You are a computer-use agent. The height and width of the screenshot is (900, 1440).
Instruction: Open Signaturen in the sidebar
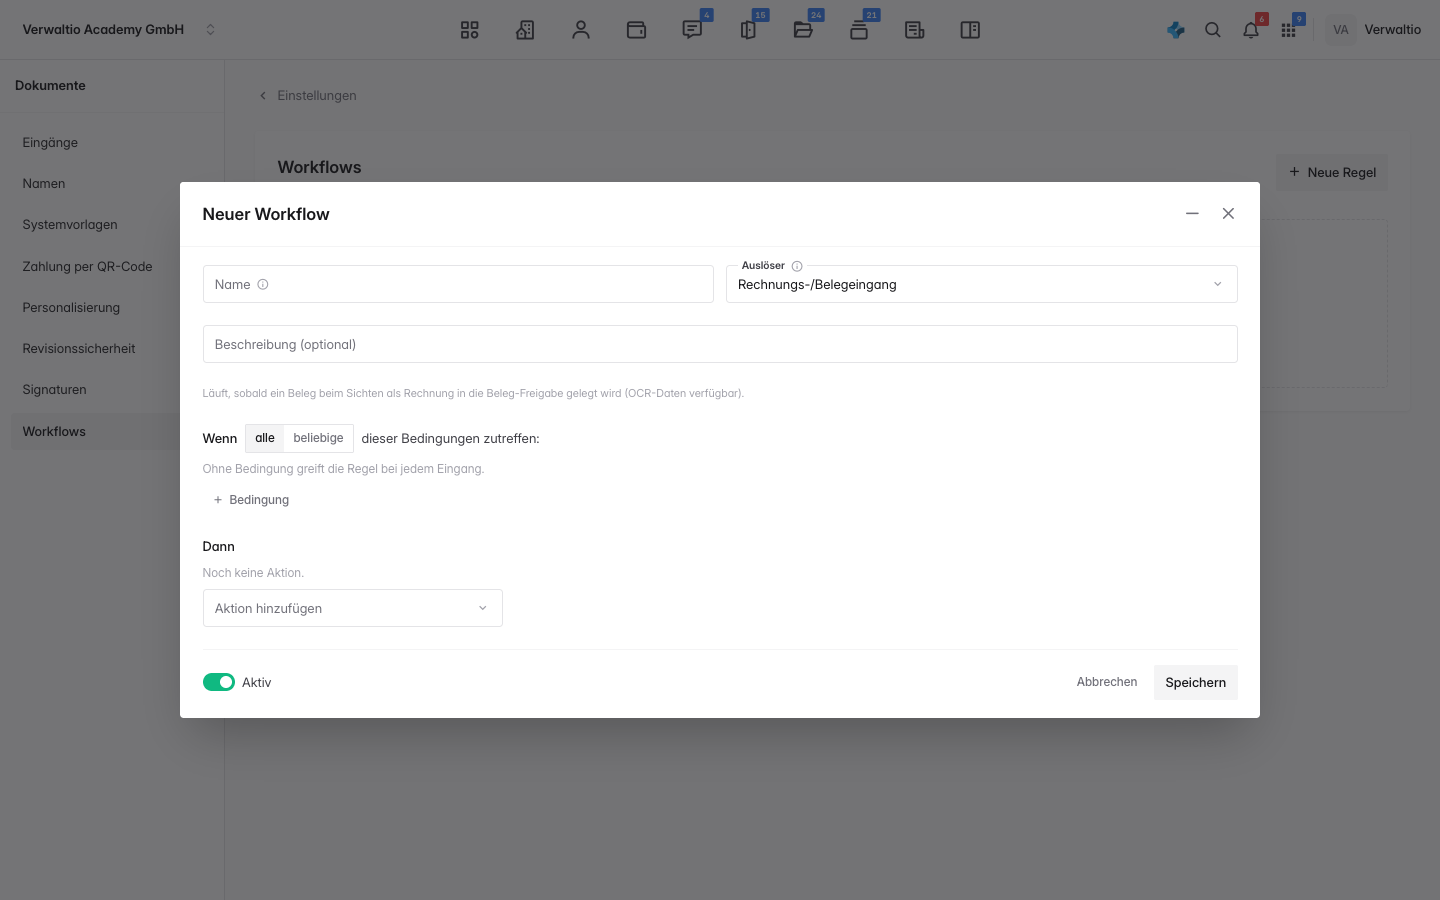[x=112, y=390]
